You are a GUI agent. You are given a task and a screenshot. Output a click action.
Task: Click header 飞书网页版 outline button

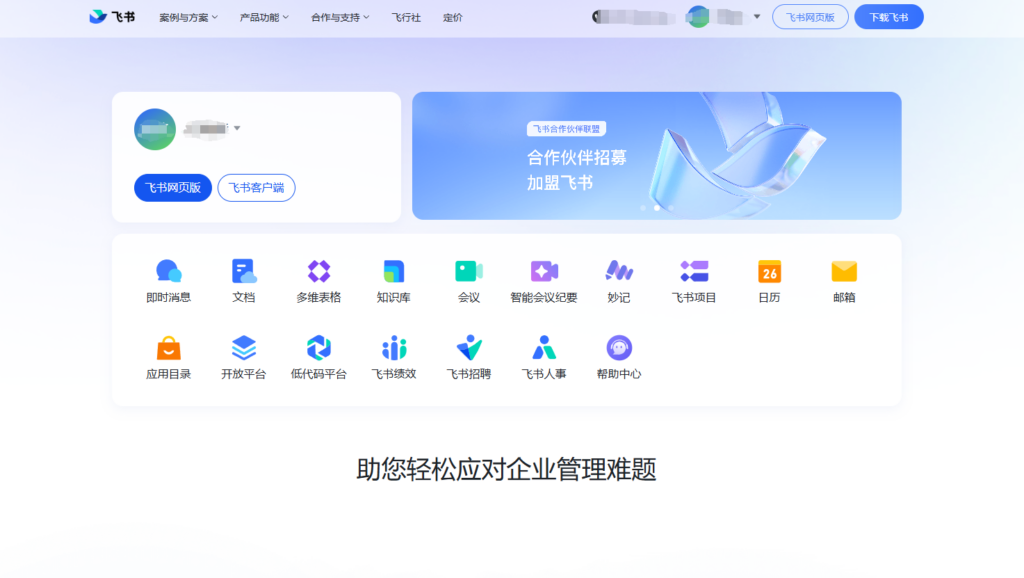[x=810, y=17]
